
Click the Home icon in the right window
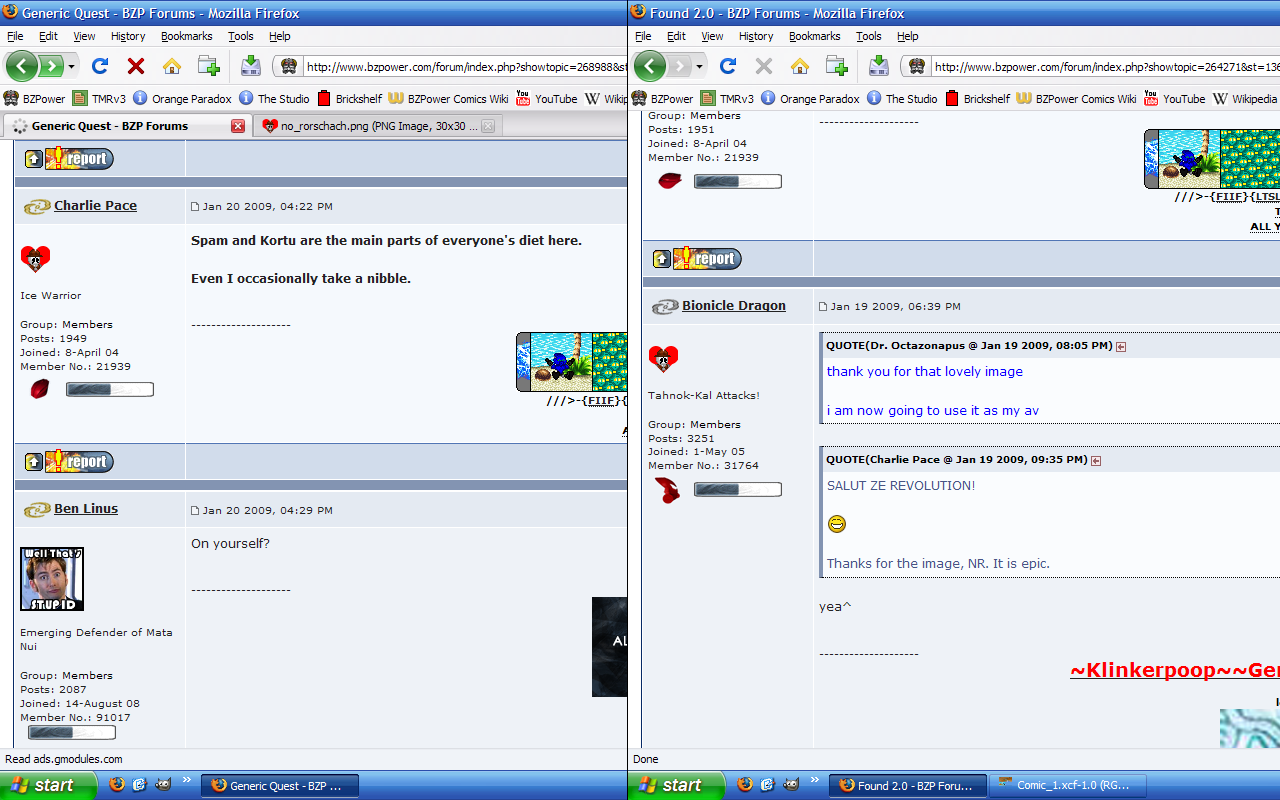point(800,66)
